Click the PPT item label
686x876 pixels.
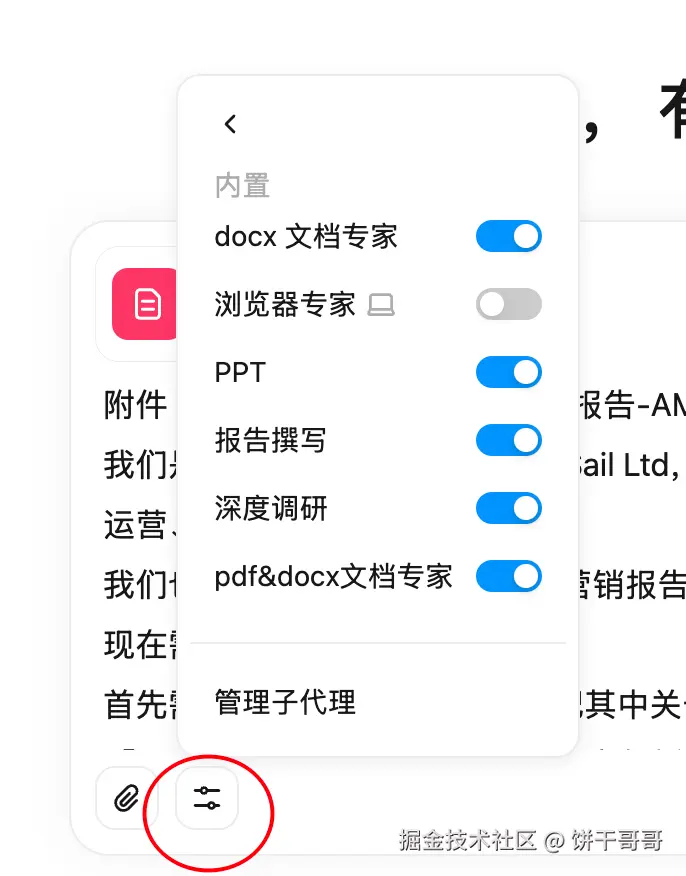(x=240, y=373)
